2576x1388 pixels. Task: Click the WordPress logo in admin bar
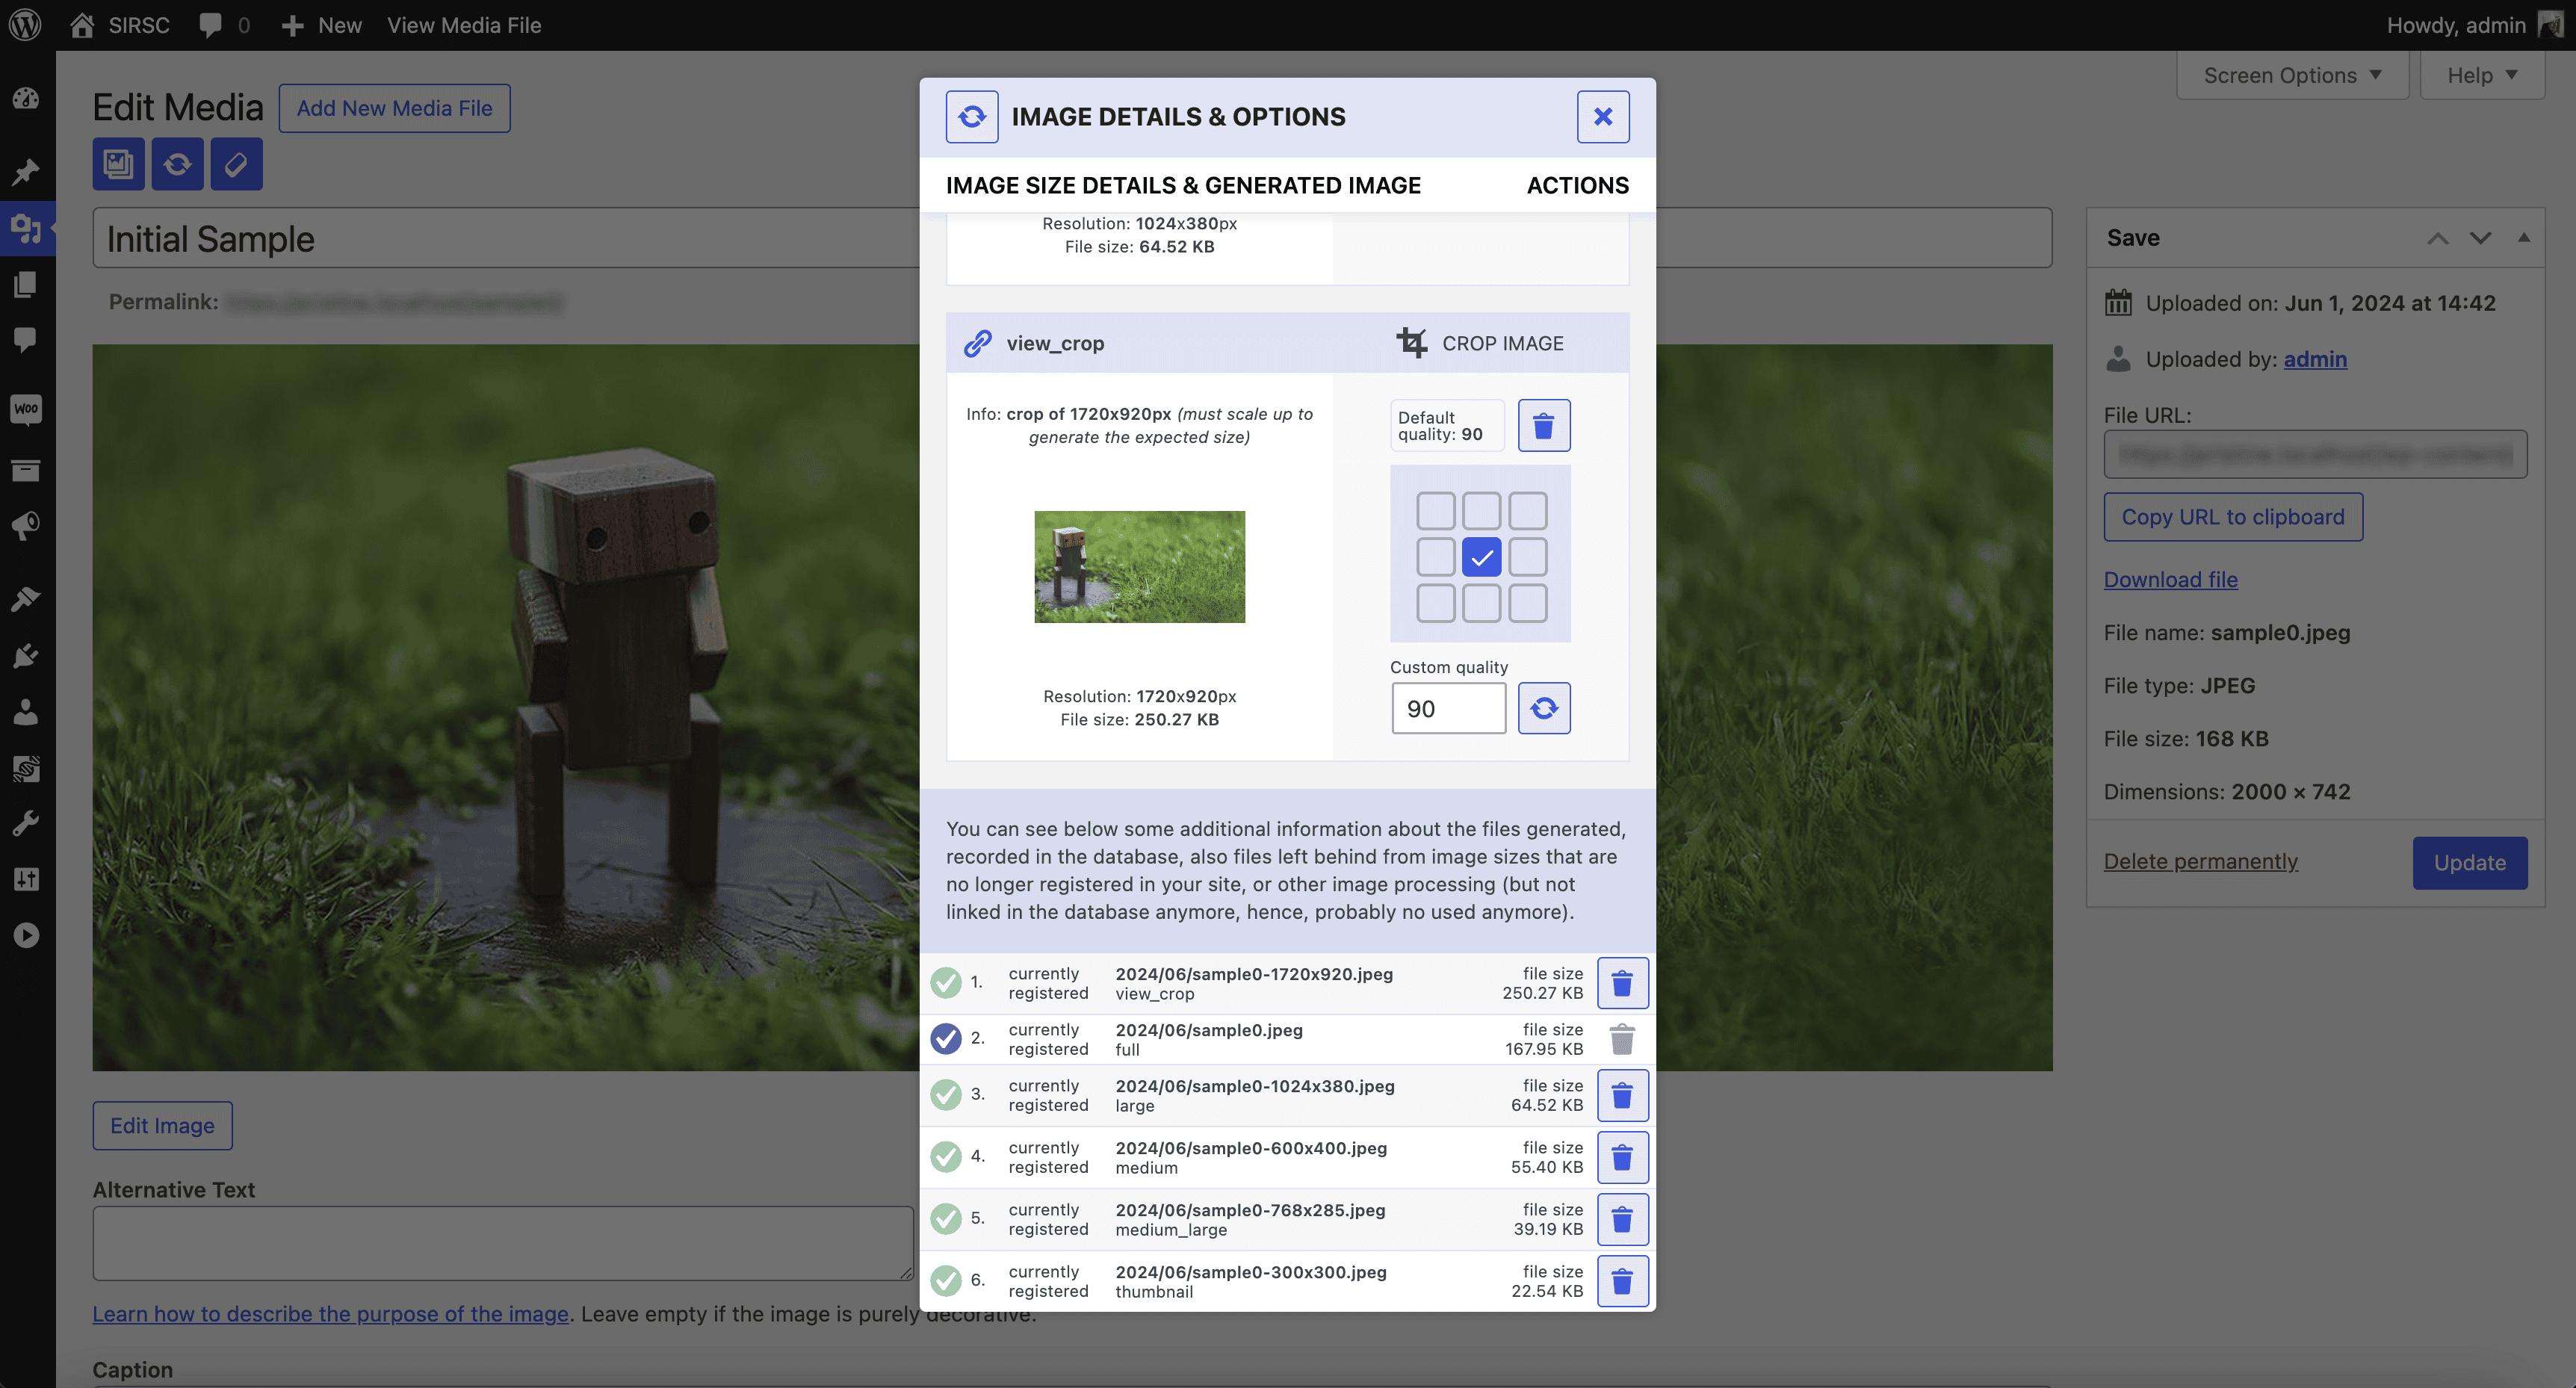25,25
